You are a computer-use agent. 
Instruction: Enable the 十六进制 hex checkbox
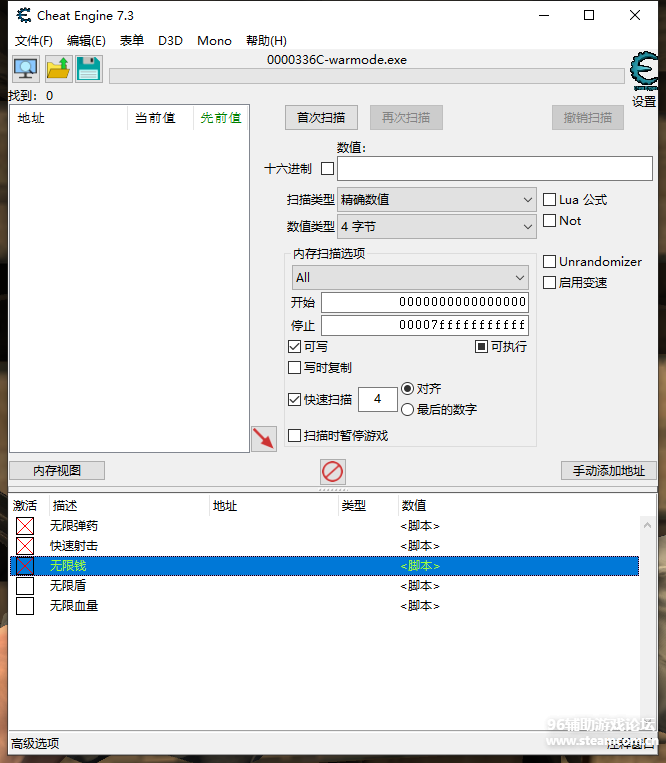pos(327,169)
